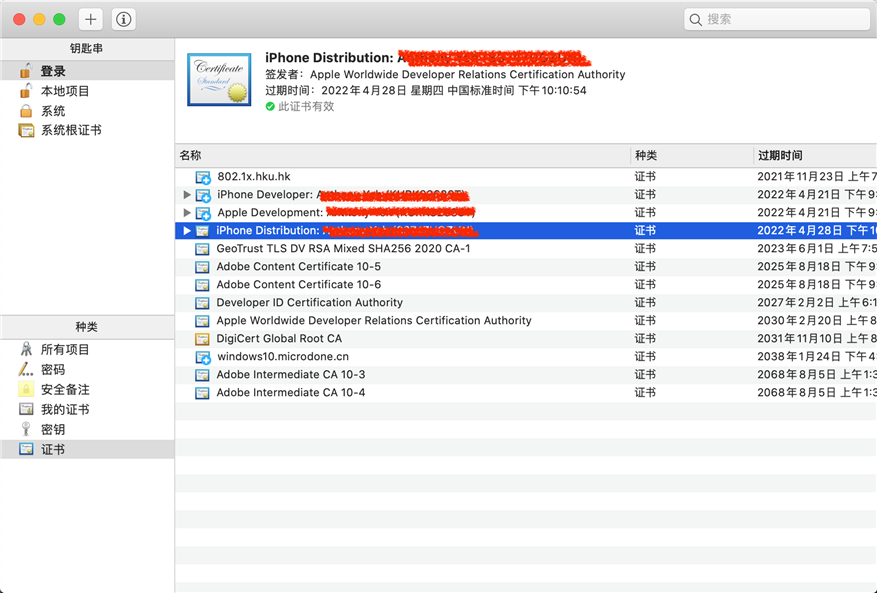877x593 pixels.
Task: Select the 安全备注 category
Action: (x=87, y=389)
